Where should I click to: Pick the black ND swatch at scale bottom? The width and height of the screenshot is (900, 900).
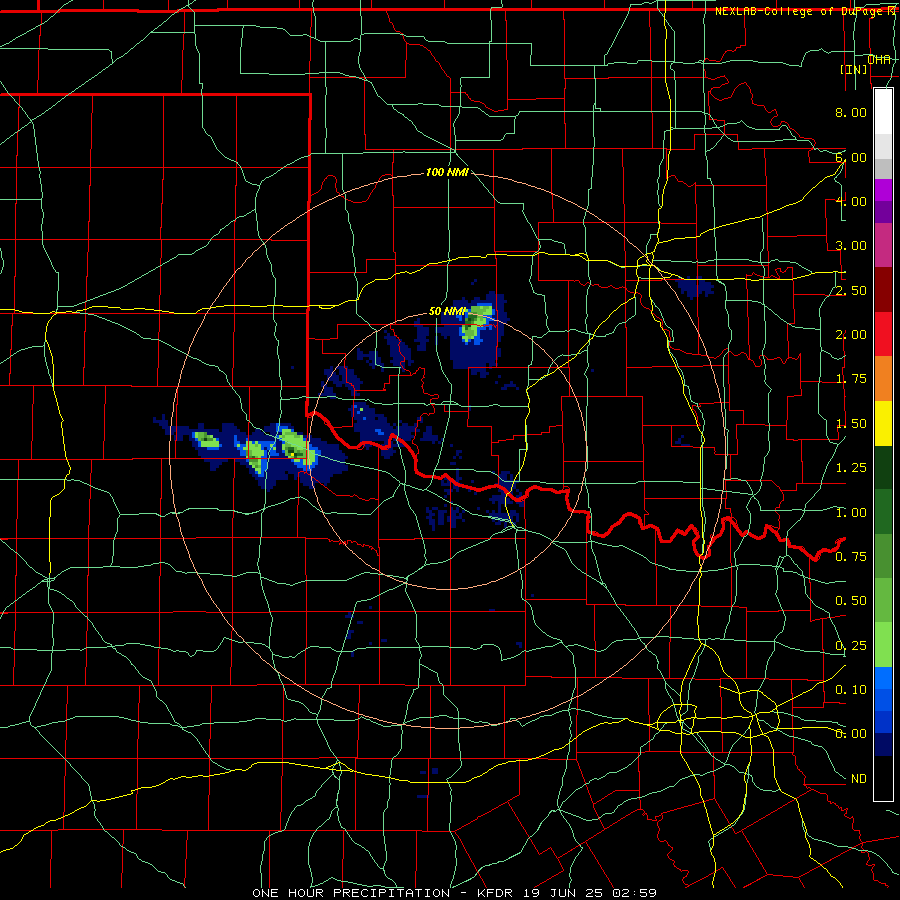(x=883, y=778)
